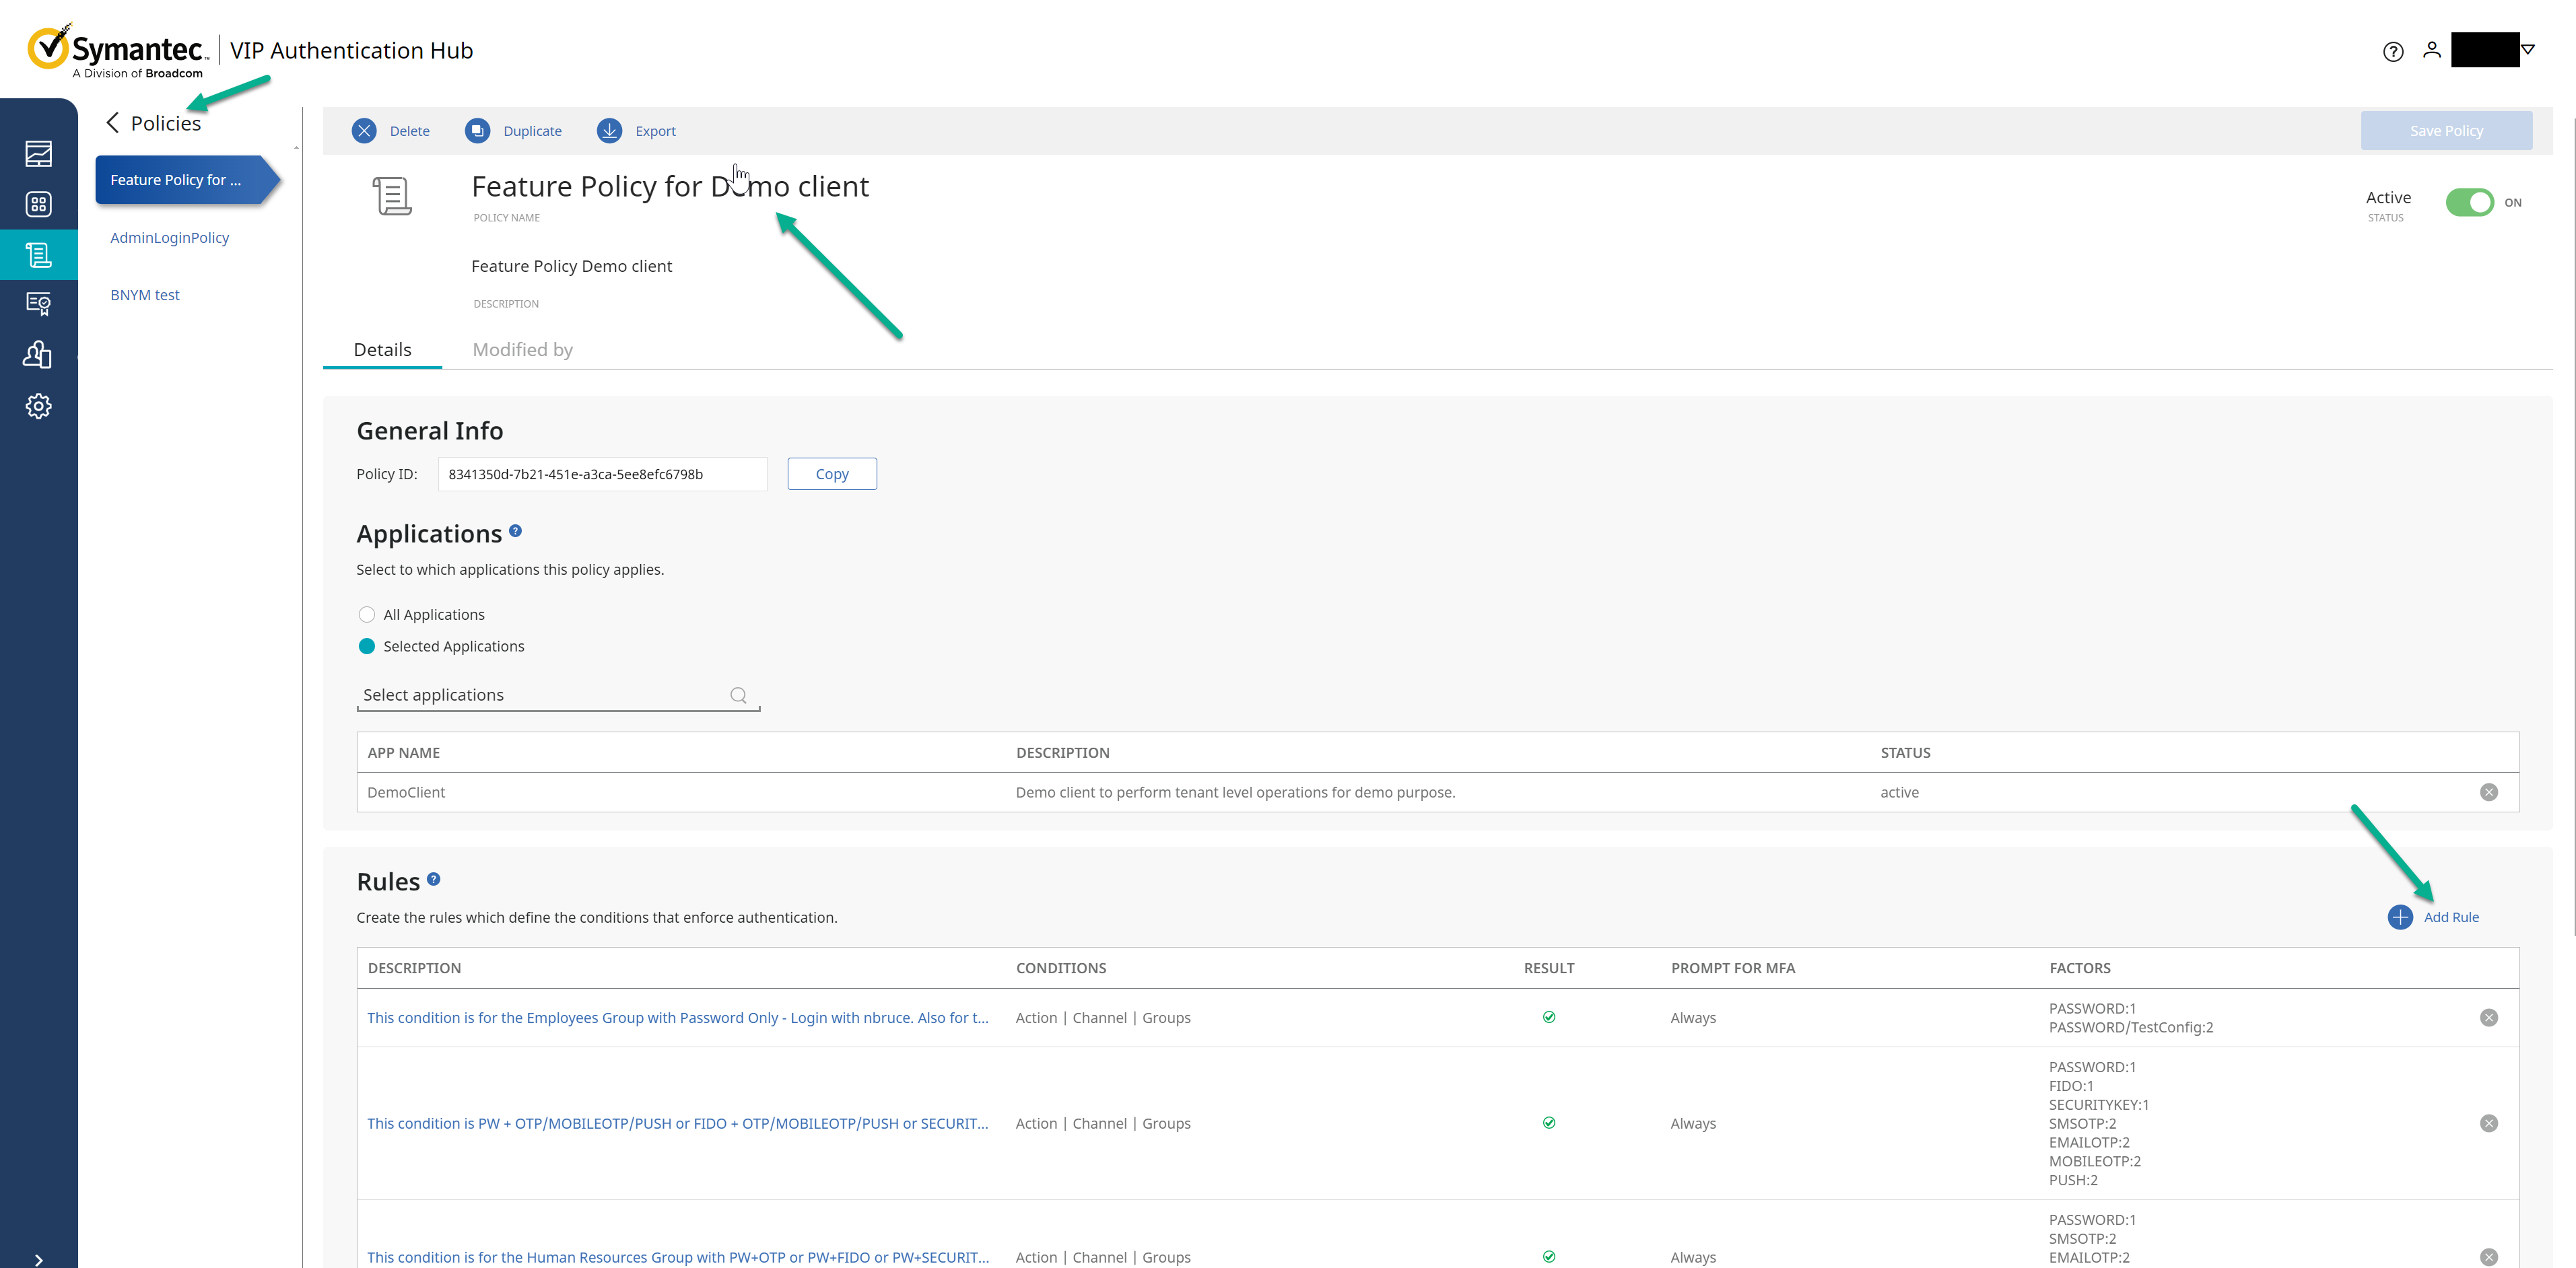
Task: Open the applications grid sidebar icon
Action: point(38,204)
